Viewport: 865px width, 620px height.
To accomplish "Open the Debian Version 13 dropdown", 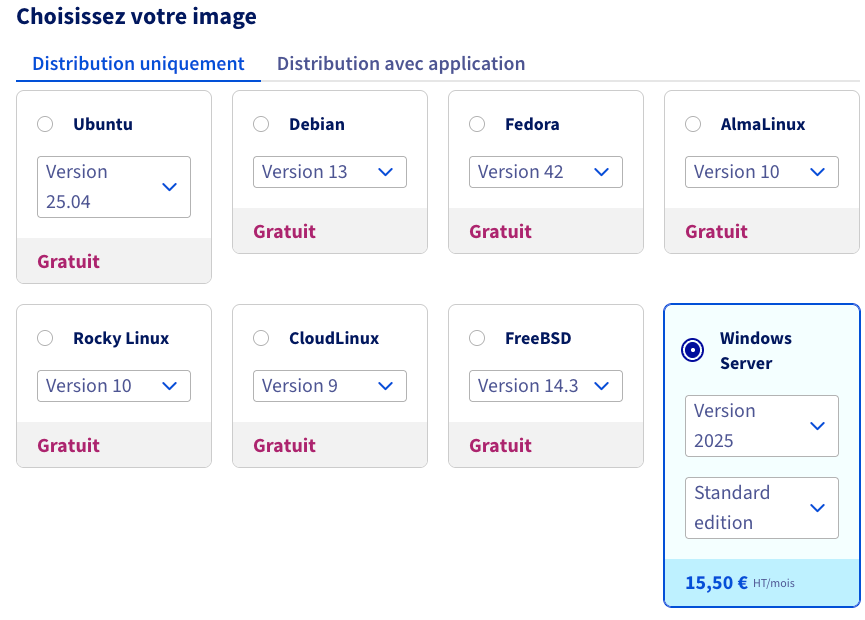I will [330, 172].
